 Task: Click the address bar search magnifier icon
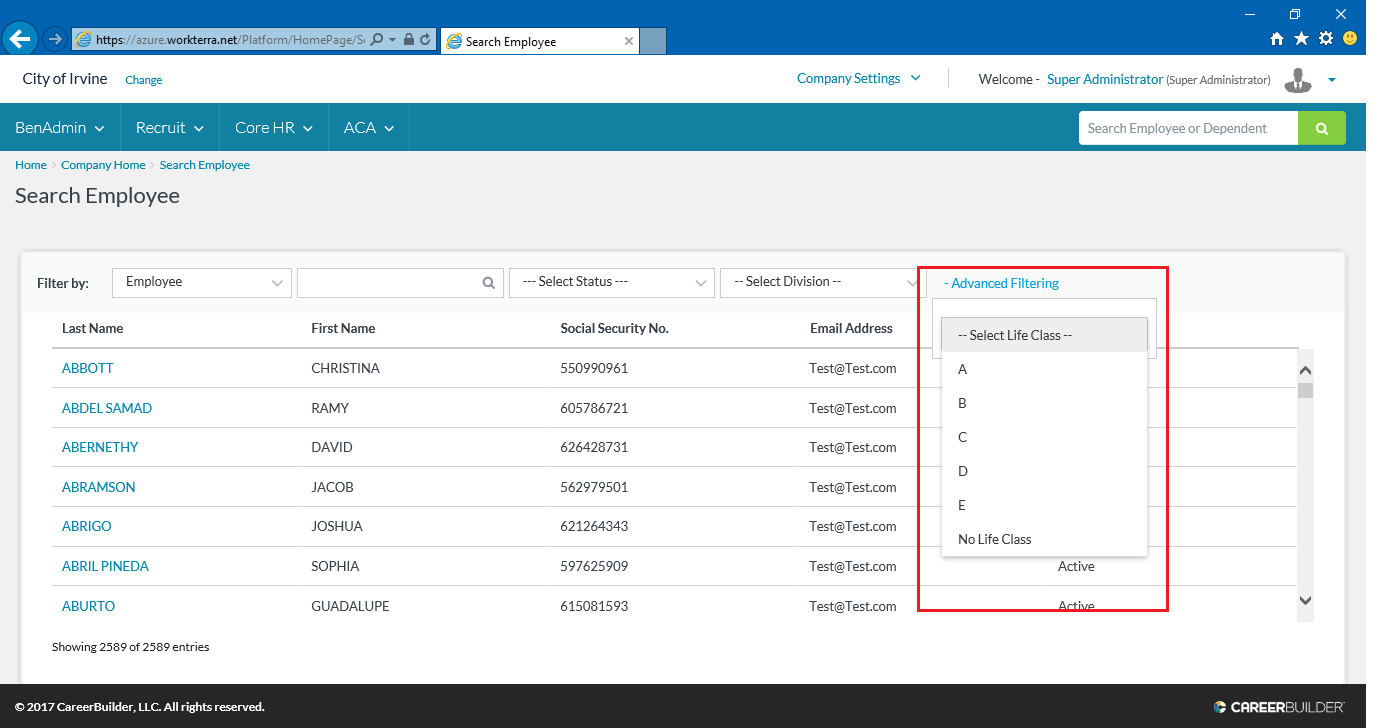click(377, 40)
